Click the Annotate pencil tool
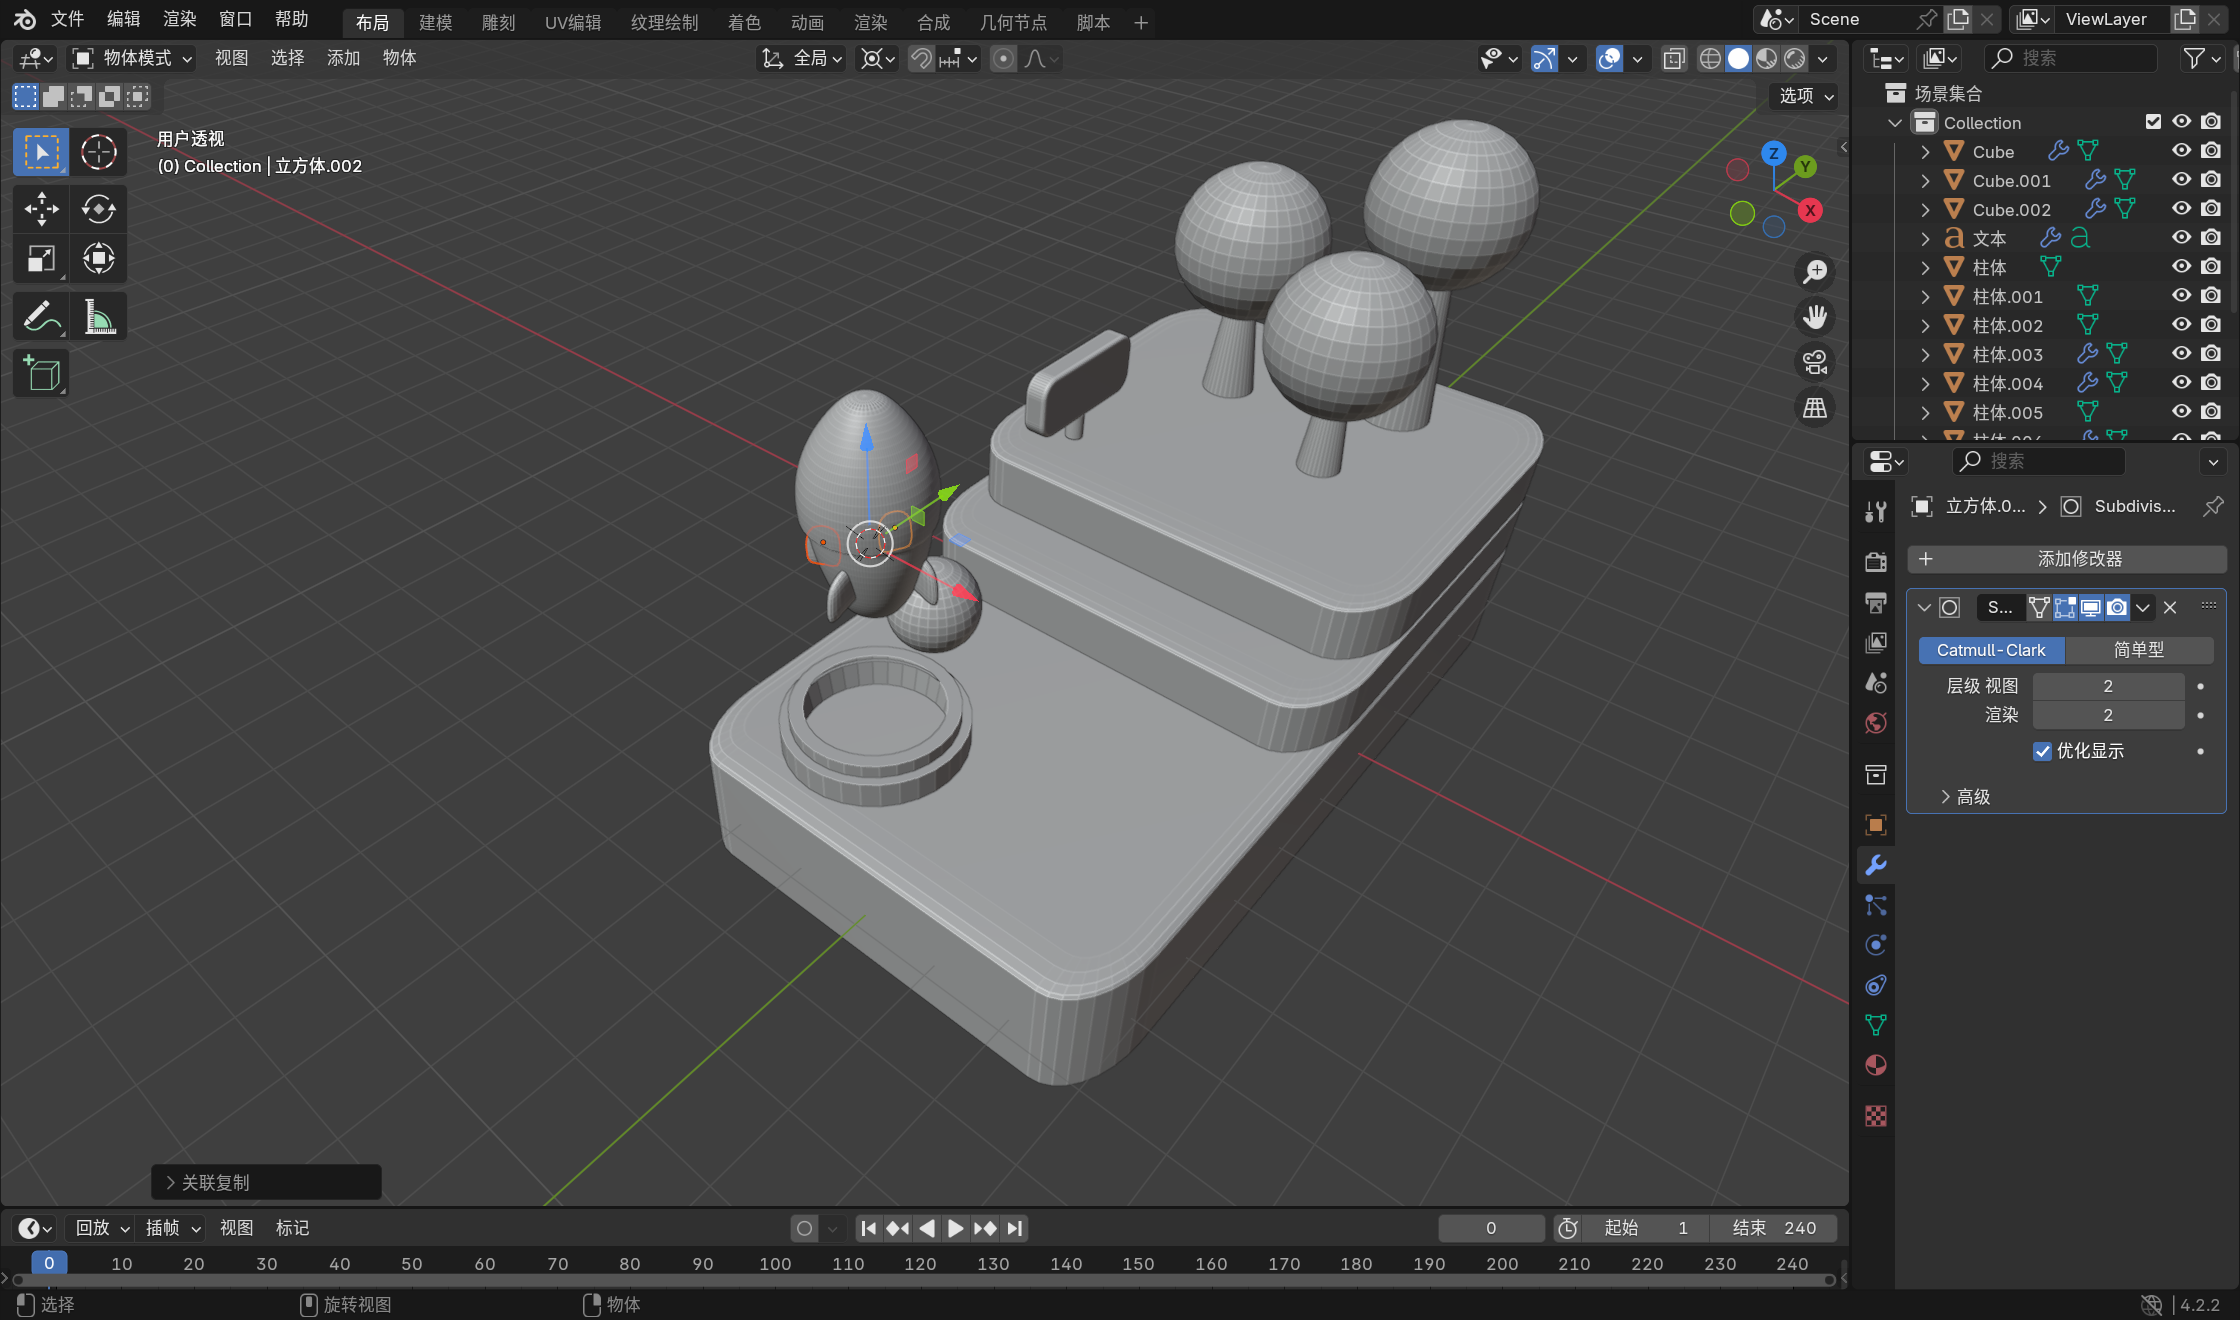This screenshot has height=1320, width=2240. click(41, 317)
